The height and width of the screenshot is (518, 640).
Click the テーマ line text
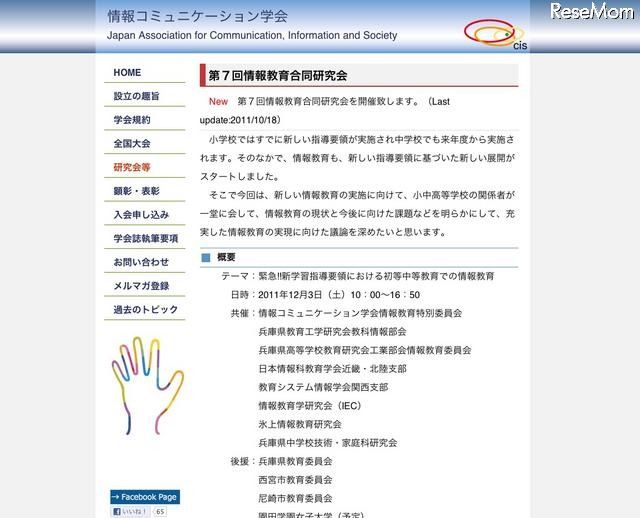(x=358, y=276)
